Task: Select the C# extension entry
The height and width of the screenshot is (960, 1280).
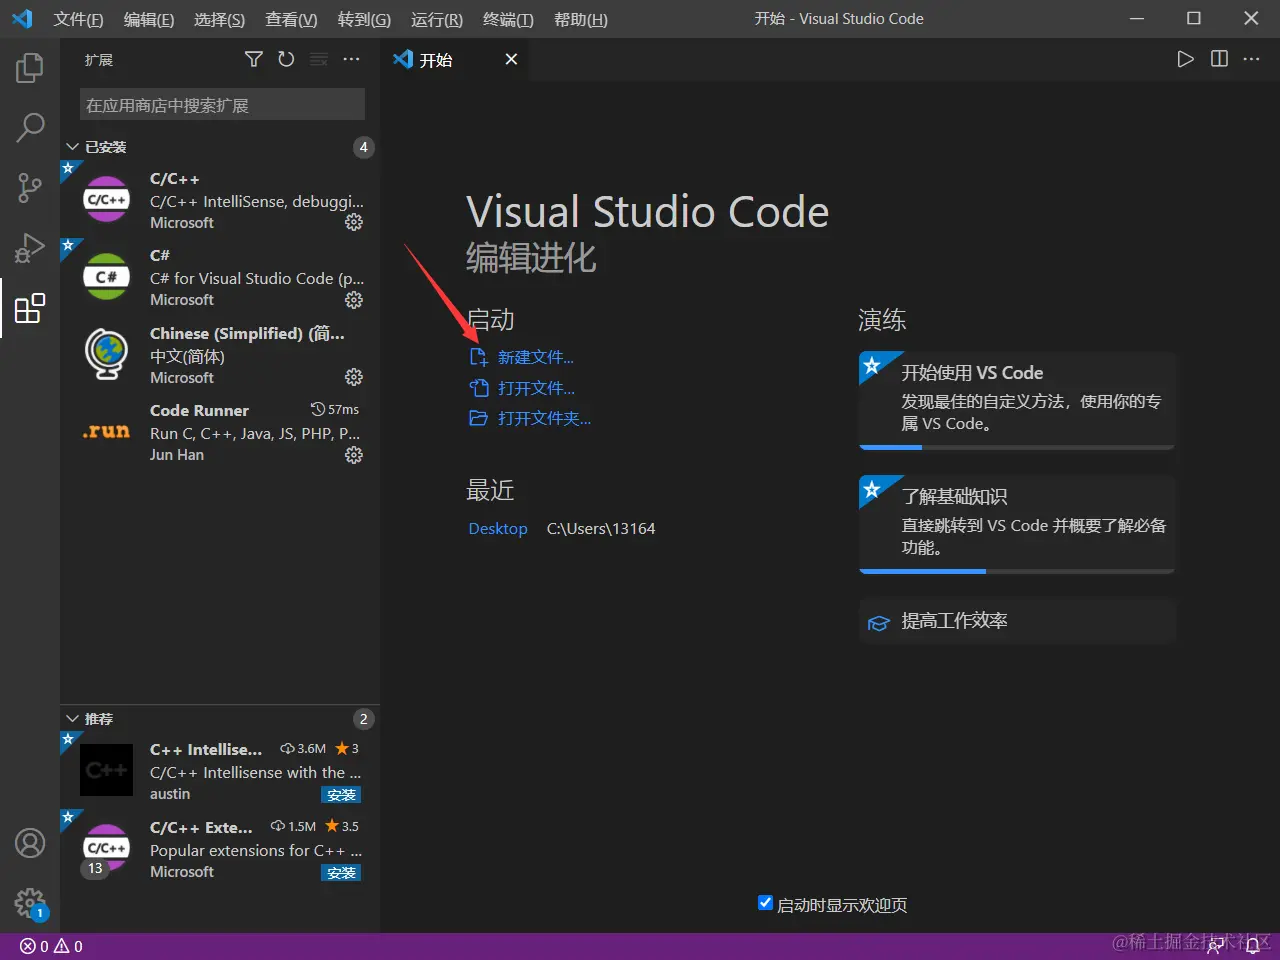Action: pyautogui.click(x=220, y=277)
